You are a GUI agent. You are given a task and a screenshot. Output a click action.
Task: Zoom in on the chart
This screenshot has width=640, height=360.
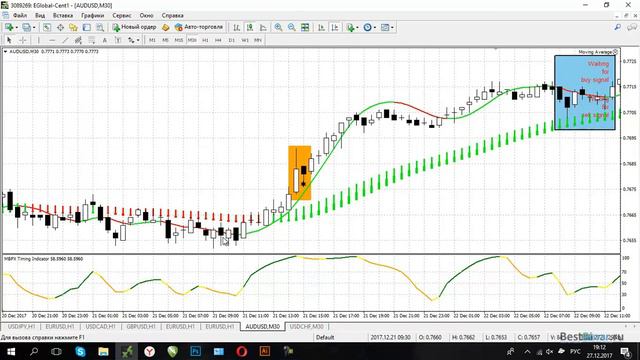pyautogui.click(x=278, y=27)
